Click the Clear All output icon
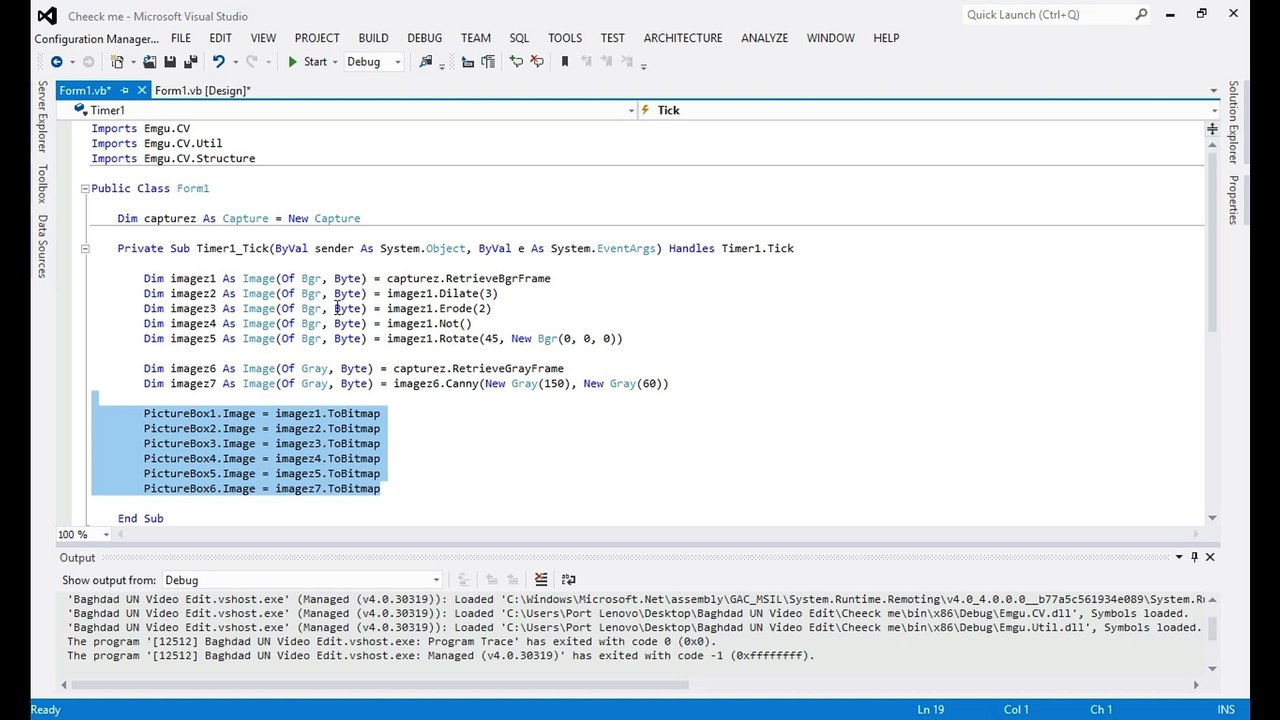The height and width of the screenshot is (720, 1280). point(541,579)
